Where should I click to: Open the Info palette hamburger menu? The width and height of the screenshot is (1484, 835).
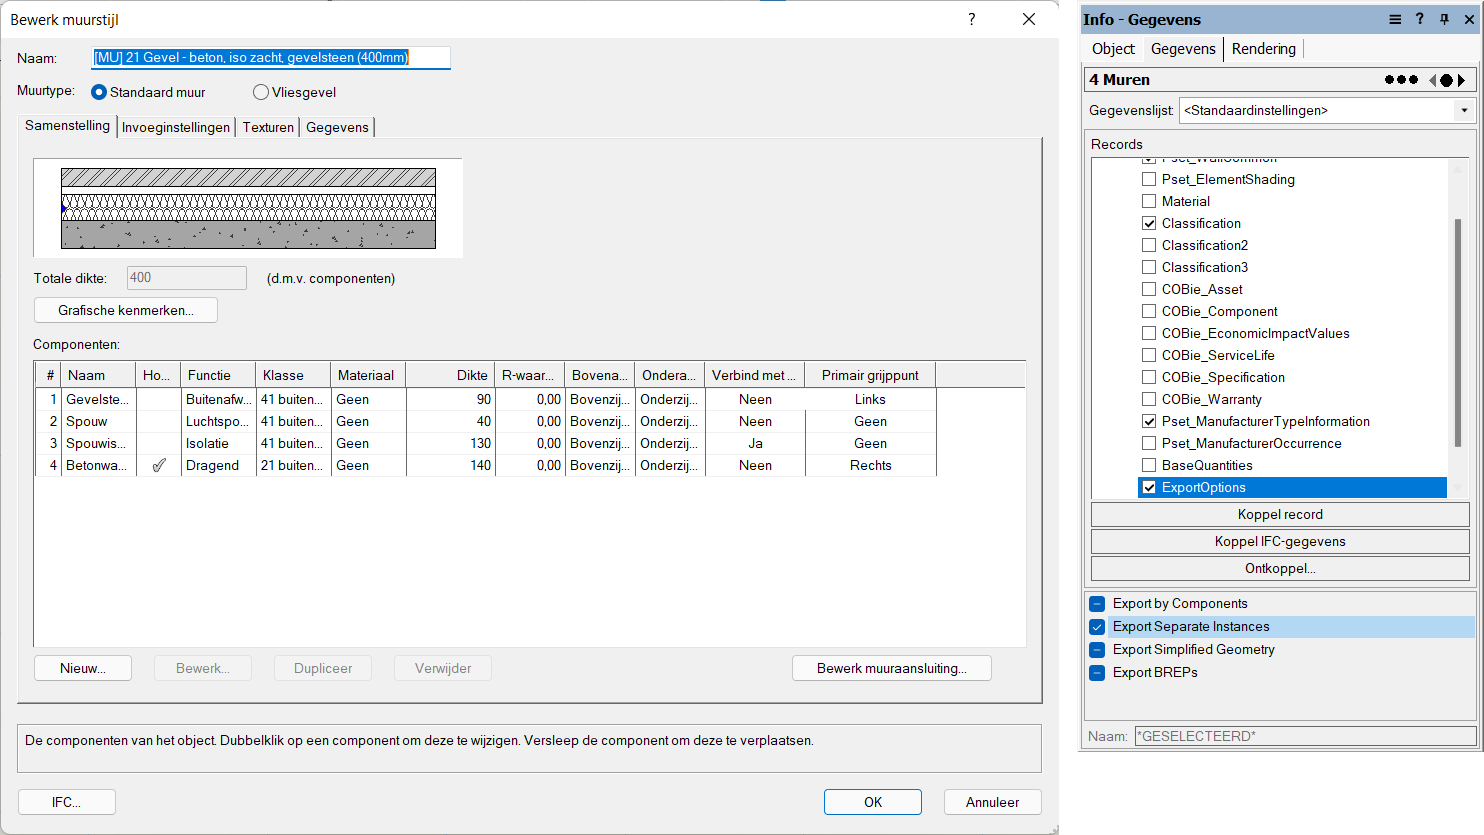coord(1395,20)
